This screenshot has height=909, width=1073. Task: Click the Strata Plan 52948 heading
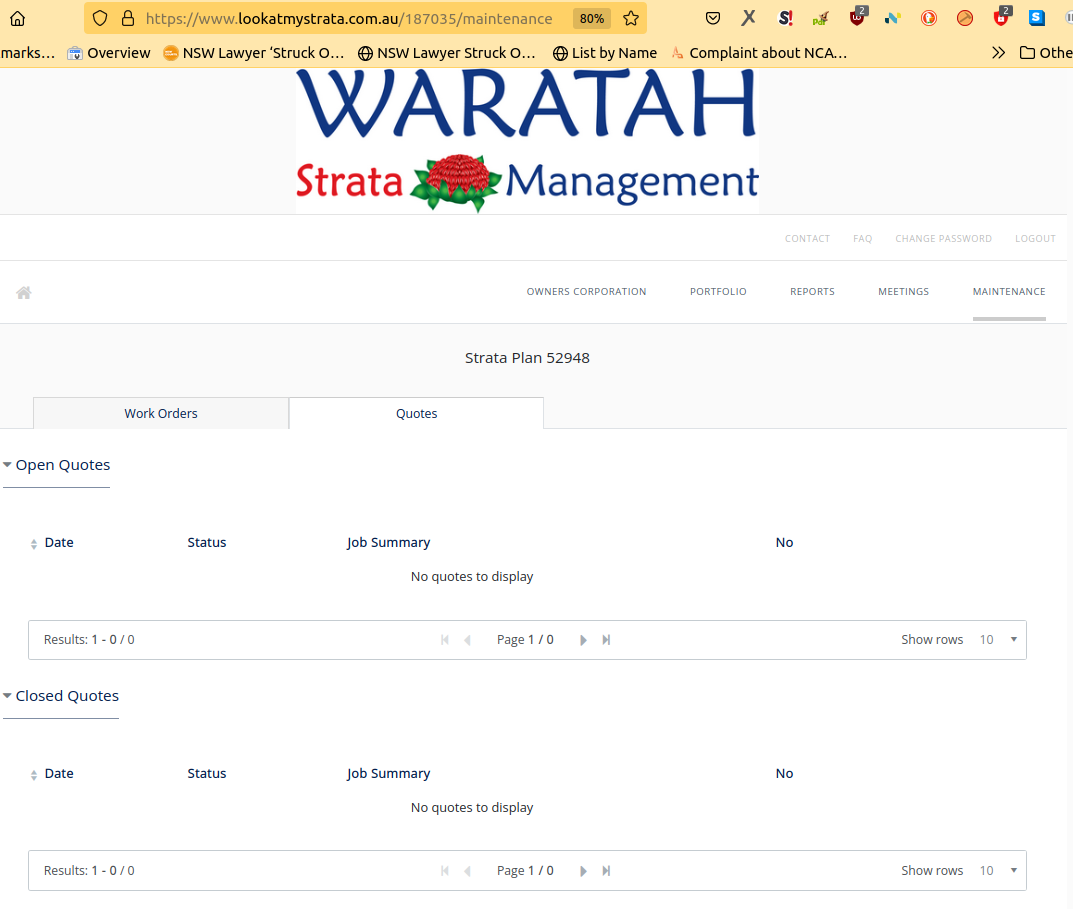click(527, 358)
